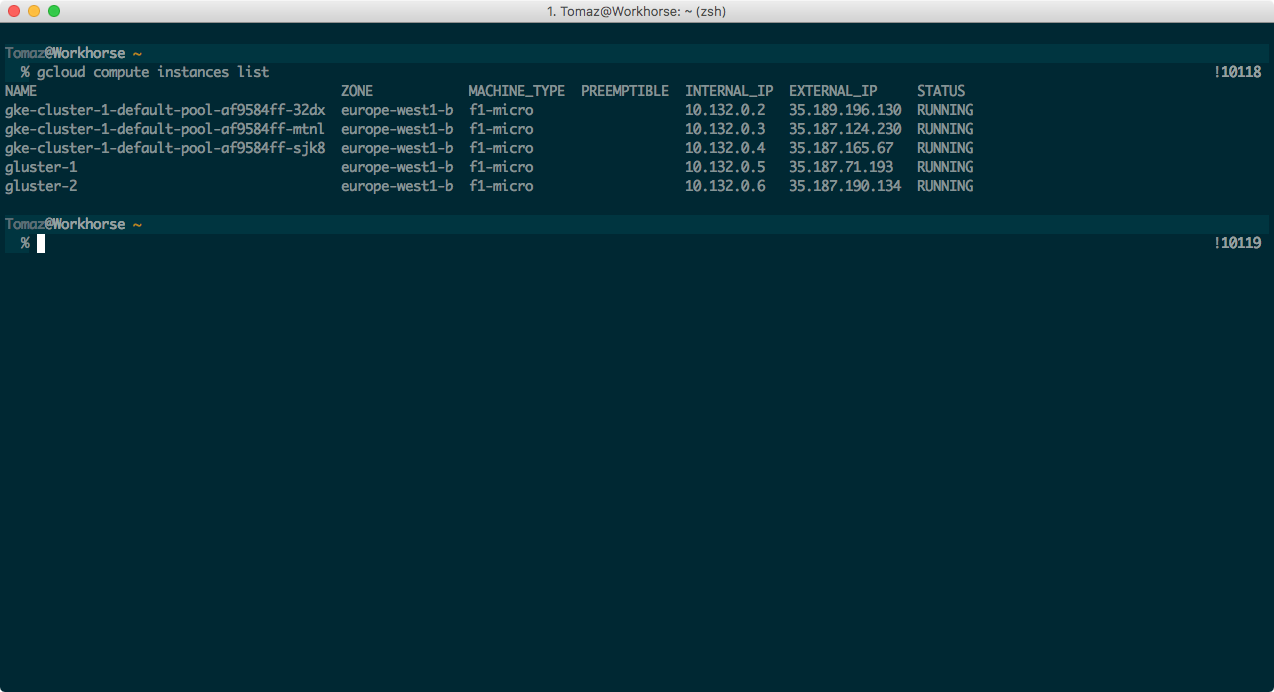Viewport: 1274px width, 692px height.
Task: Click the window title "1. Tomaz@Workhorse: ~ (zsh)"
Action: tap(636, 11)
